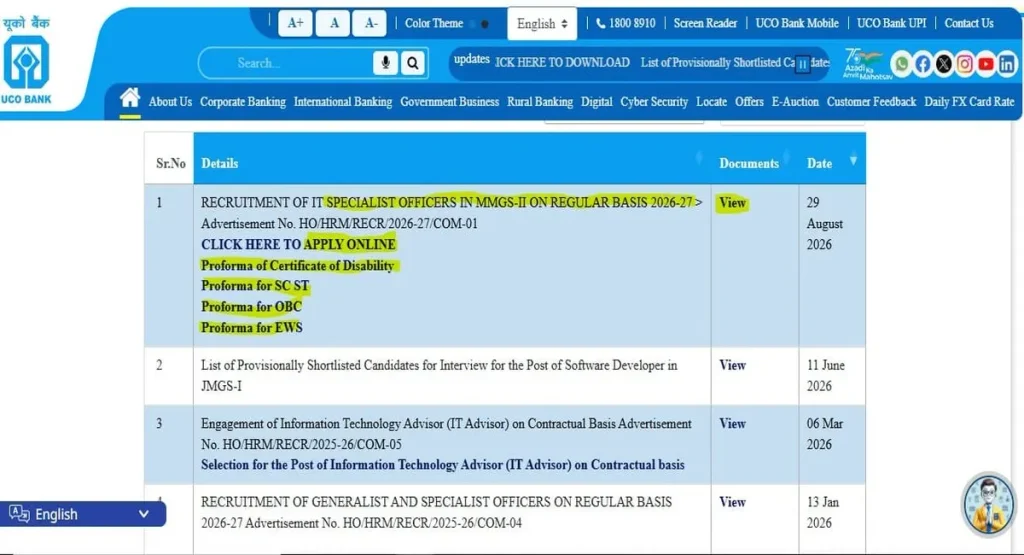This screenshot has width=1024, height=555.
Task: Open Digital menu
Action: click(x=597, y=102)
